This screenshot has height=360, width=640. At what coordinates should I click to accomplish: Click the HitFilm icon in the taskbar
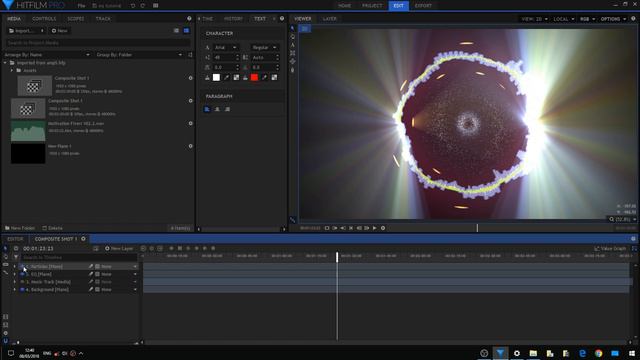click(x=500, y=353)
